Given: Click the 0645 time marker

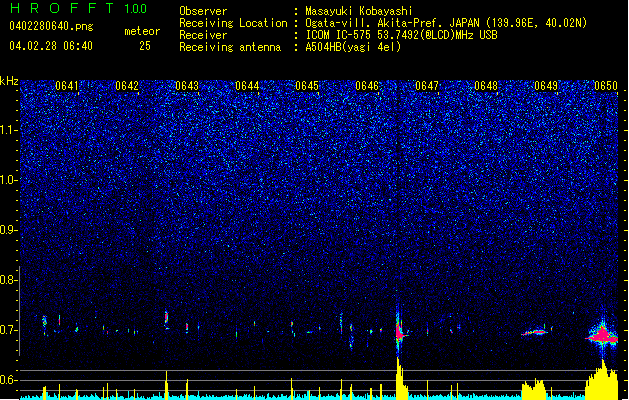Looking at the screenshot, I should click(x=307, y=86).
